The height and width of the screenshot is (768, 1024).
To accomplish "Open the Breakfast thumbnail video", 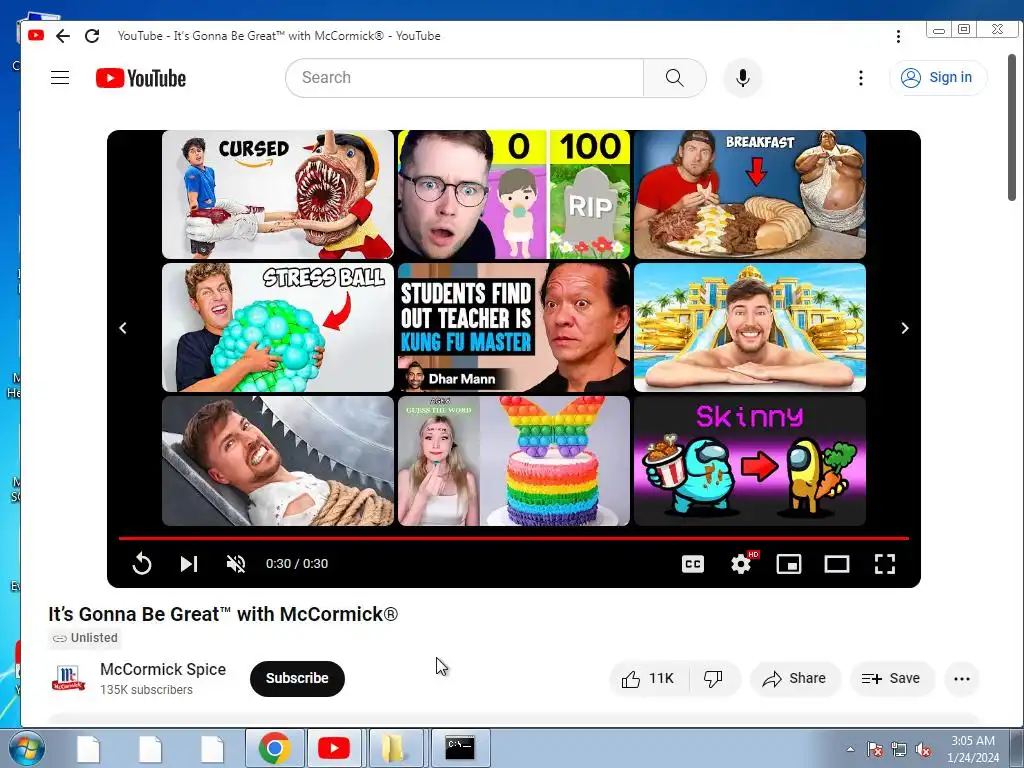I will coord(750,195).
